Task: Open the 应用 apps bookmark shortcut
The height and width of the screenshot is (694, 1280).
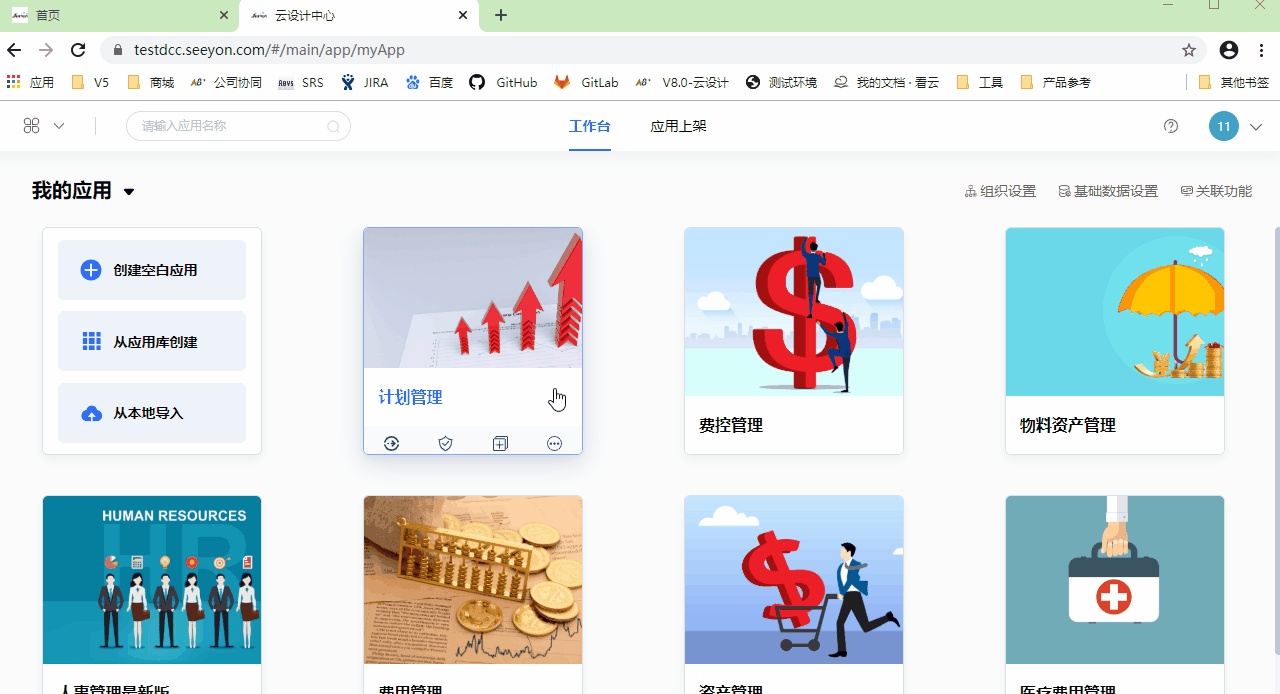Action: tap(30, 82)
